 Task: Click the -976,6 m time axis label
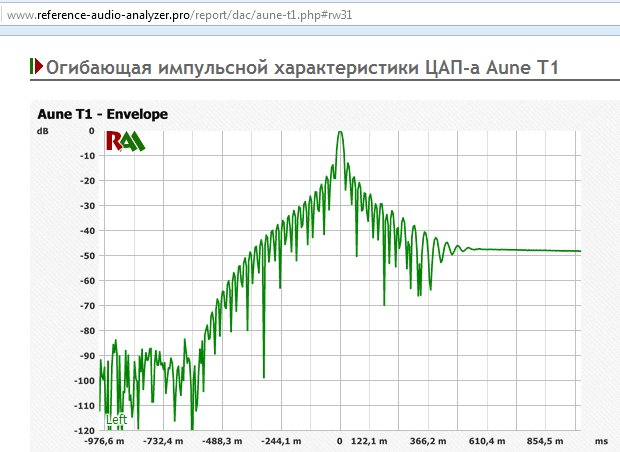(x=104, y=440)
